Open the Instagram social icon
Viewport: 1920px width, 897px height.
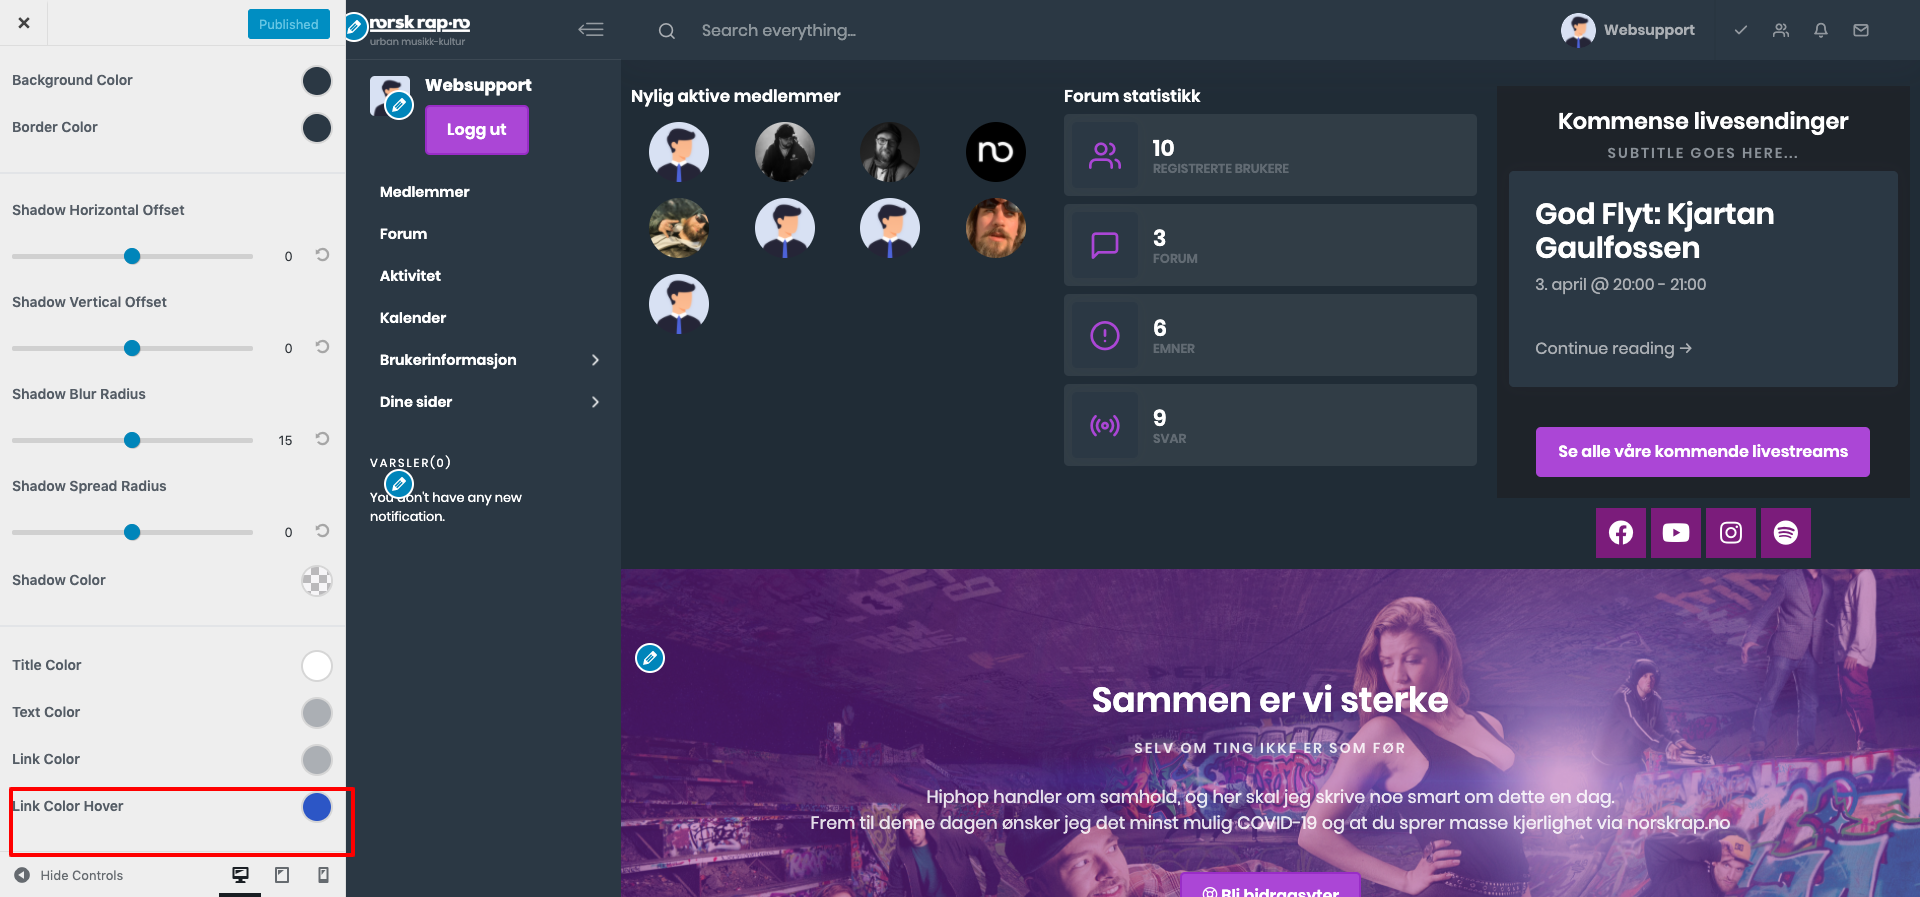point(1731,533)
